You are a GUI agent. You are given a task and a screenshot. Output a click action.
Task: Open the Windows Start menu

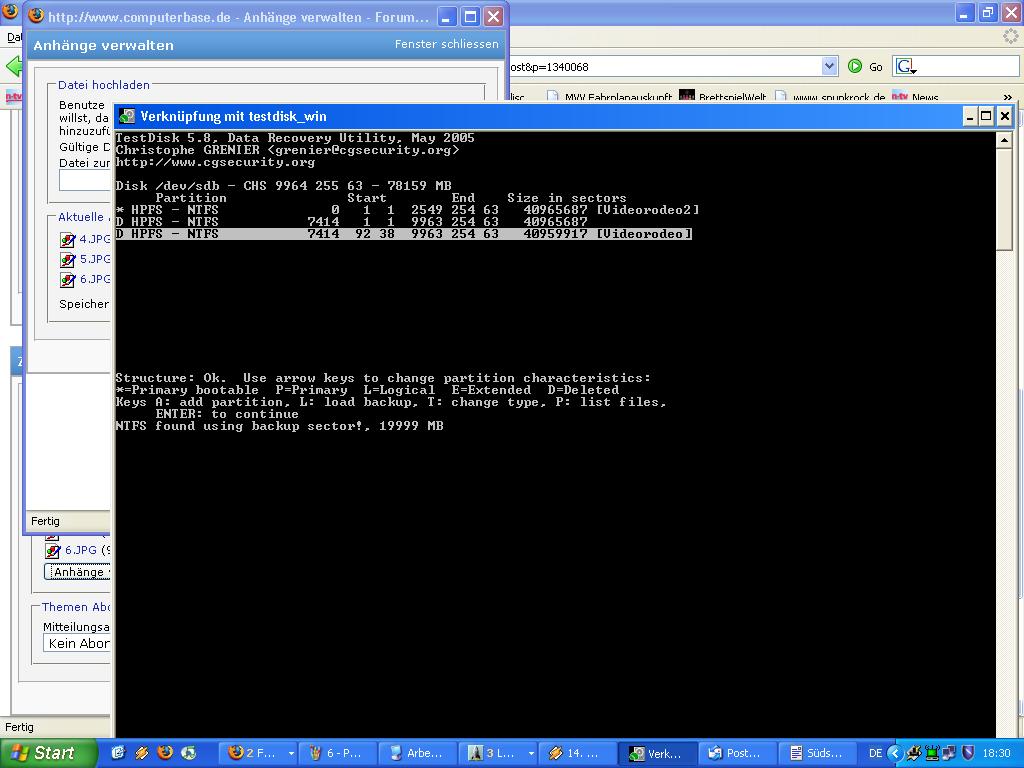pyautogui.click(x=48, y=753)
